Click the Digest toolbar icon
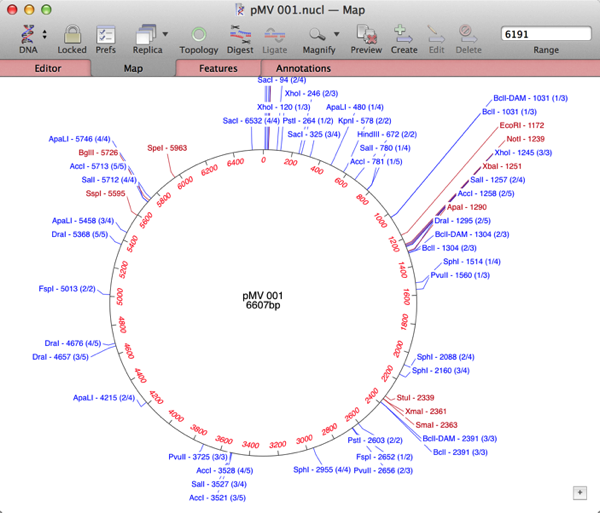This screenshot has width=600, height=513. coord(240,33)
